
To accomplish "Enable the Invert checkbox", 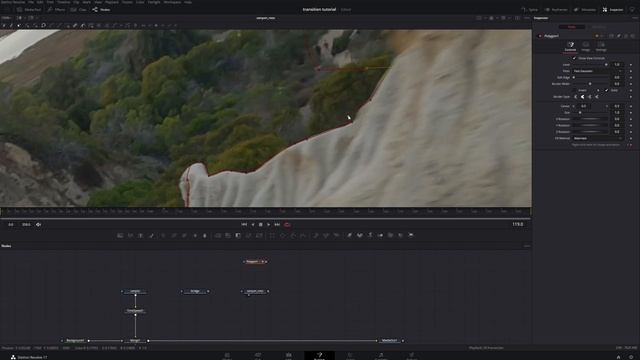I will pyautogui.click(x=574, y=90).
